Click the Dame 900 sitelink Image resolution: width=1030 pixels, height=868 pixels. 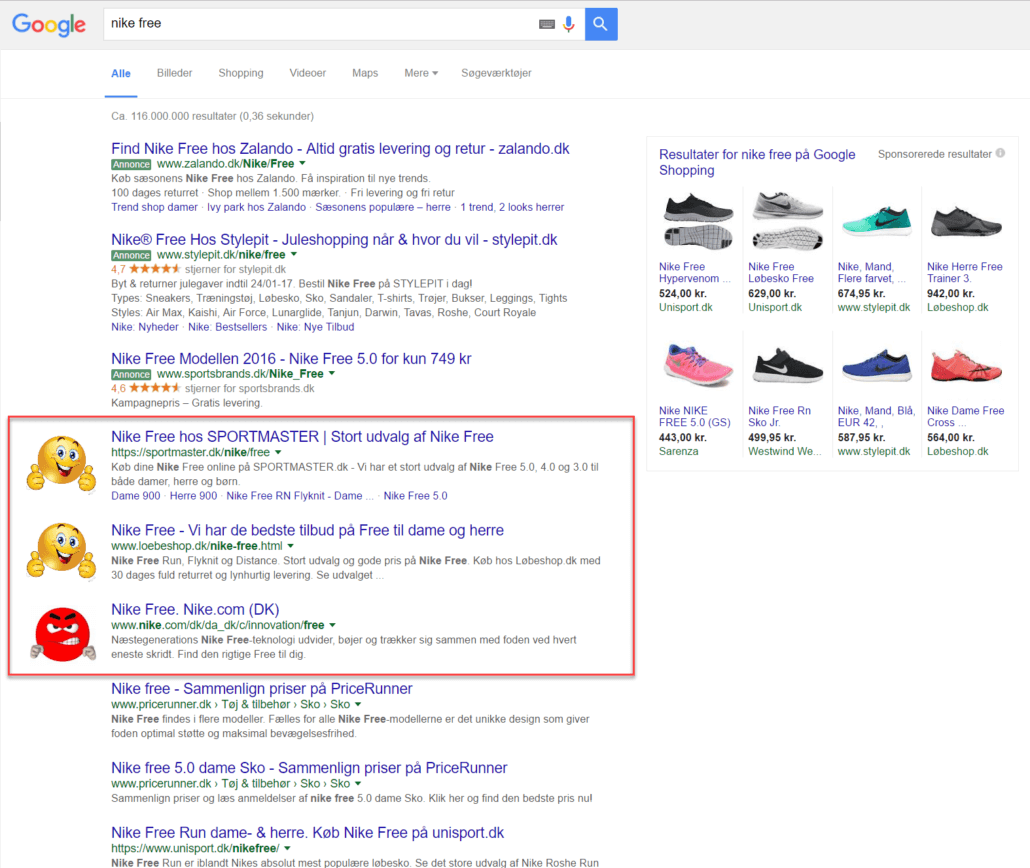point(135,495)
